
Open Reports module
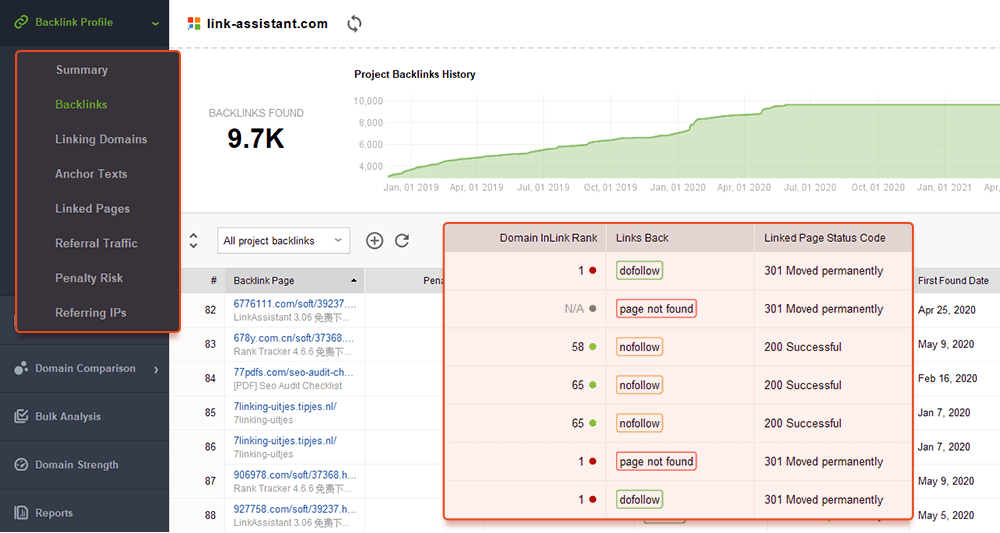point(54,513)
